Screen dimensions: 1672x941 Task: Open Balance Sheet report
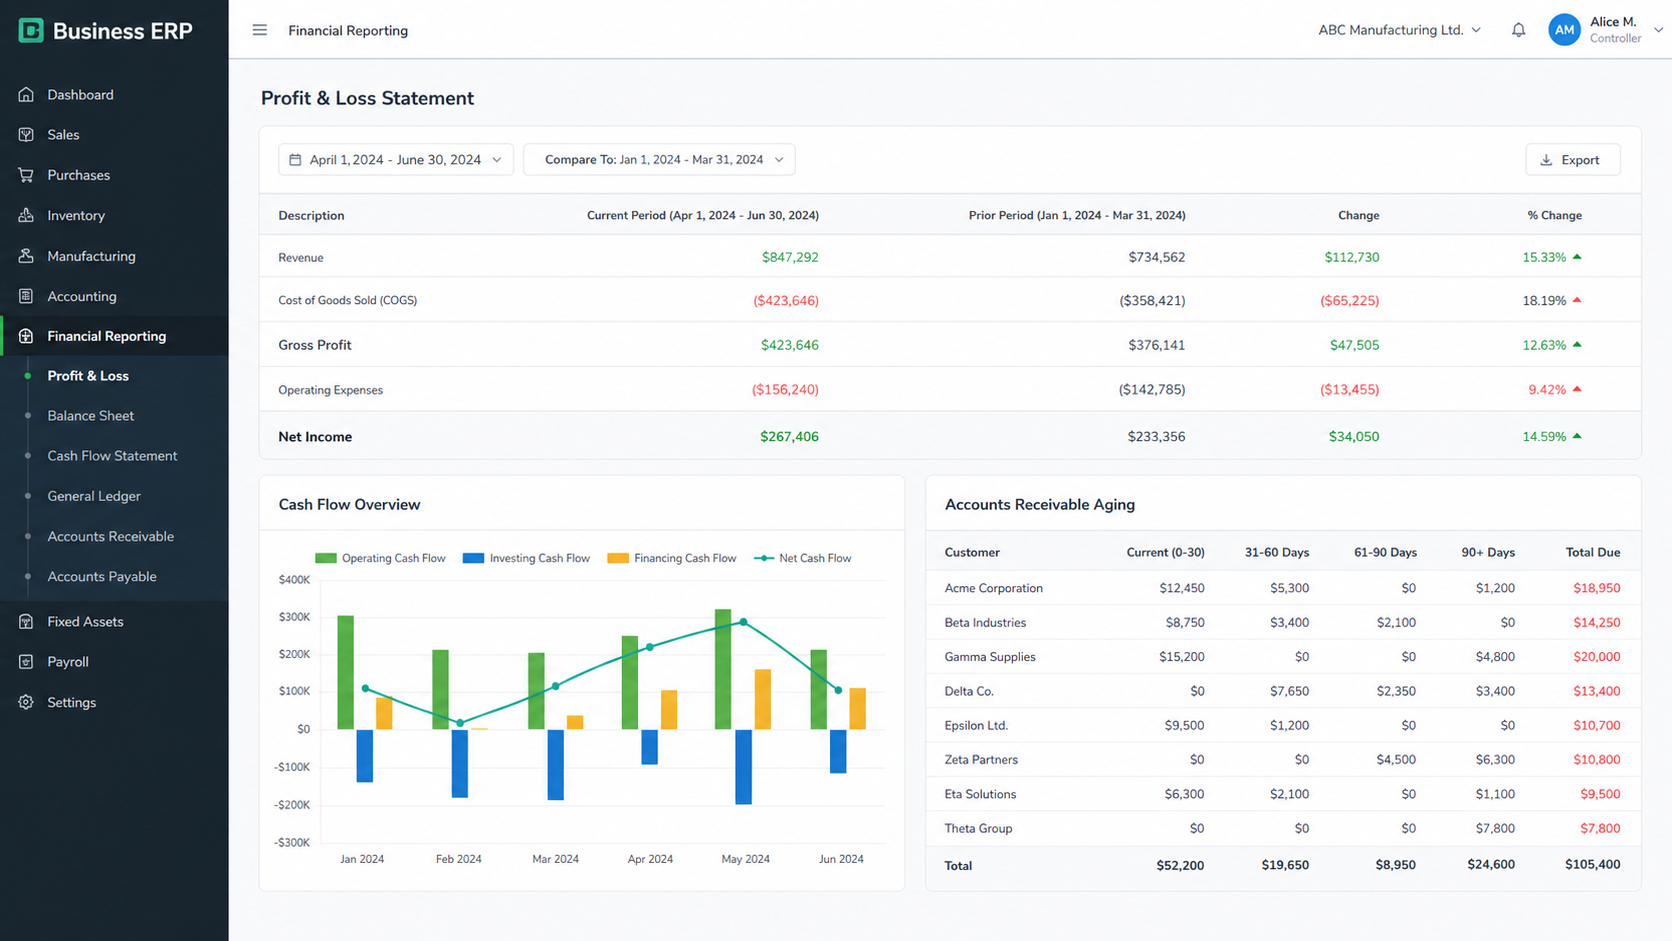114,416
